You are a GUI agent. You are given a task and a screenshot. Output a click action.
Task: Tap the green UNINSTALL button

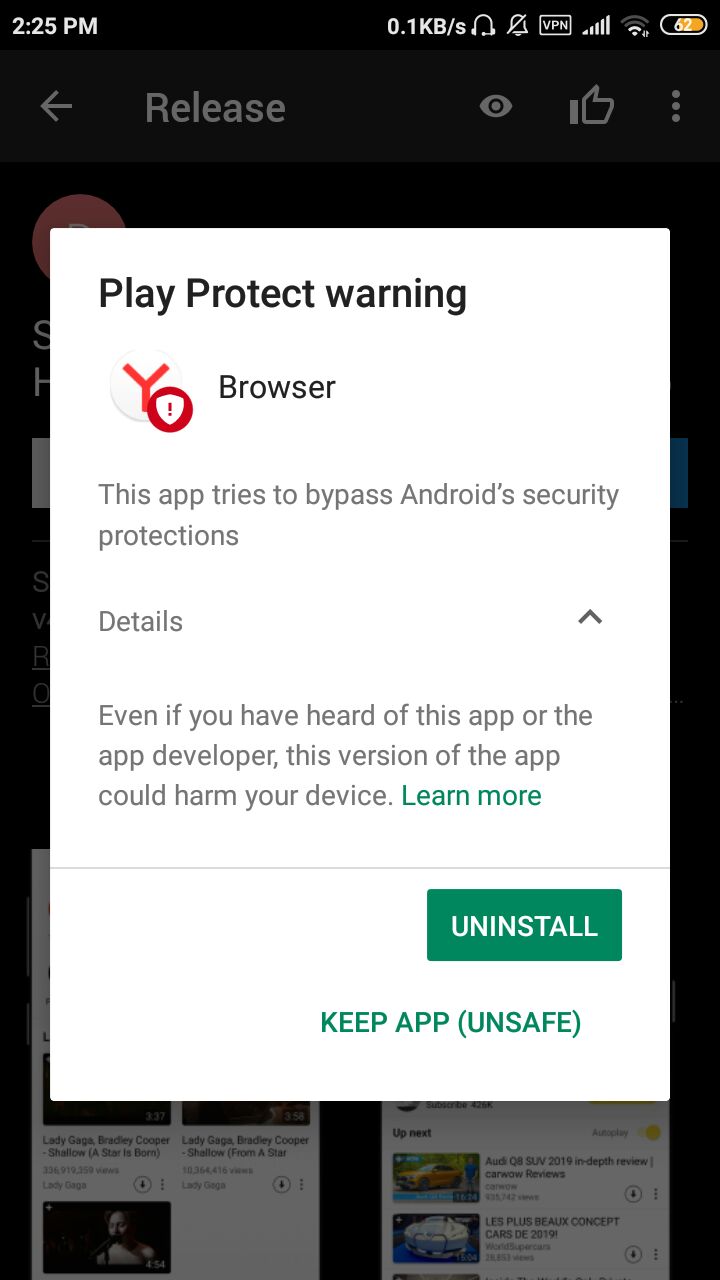coord(524,925)
